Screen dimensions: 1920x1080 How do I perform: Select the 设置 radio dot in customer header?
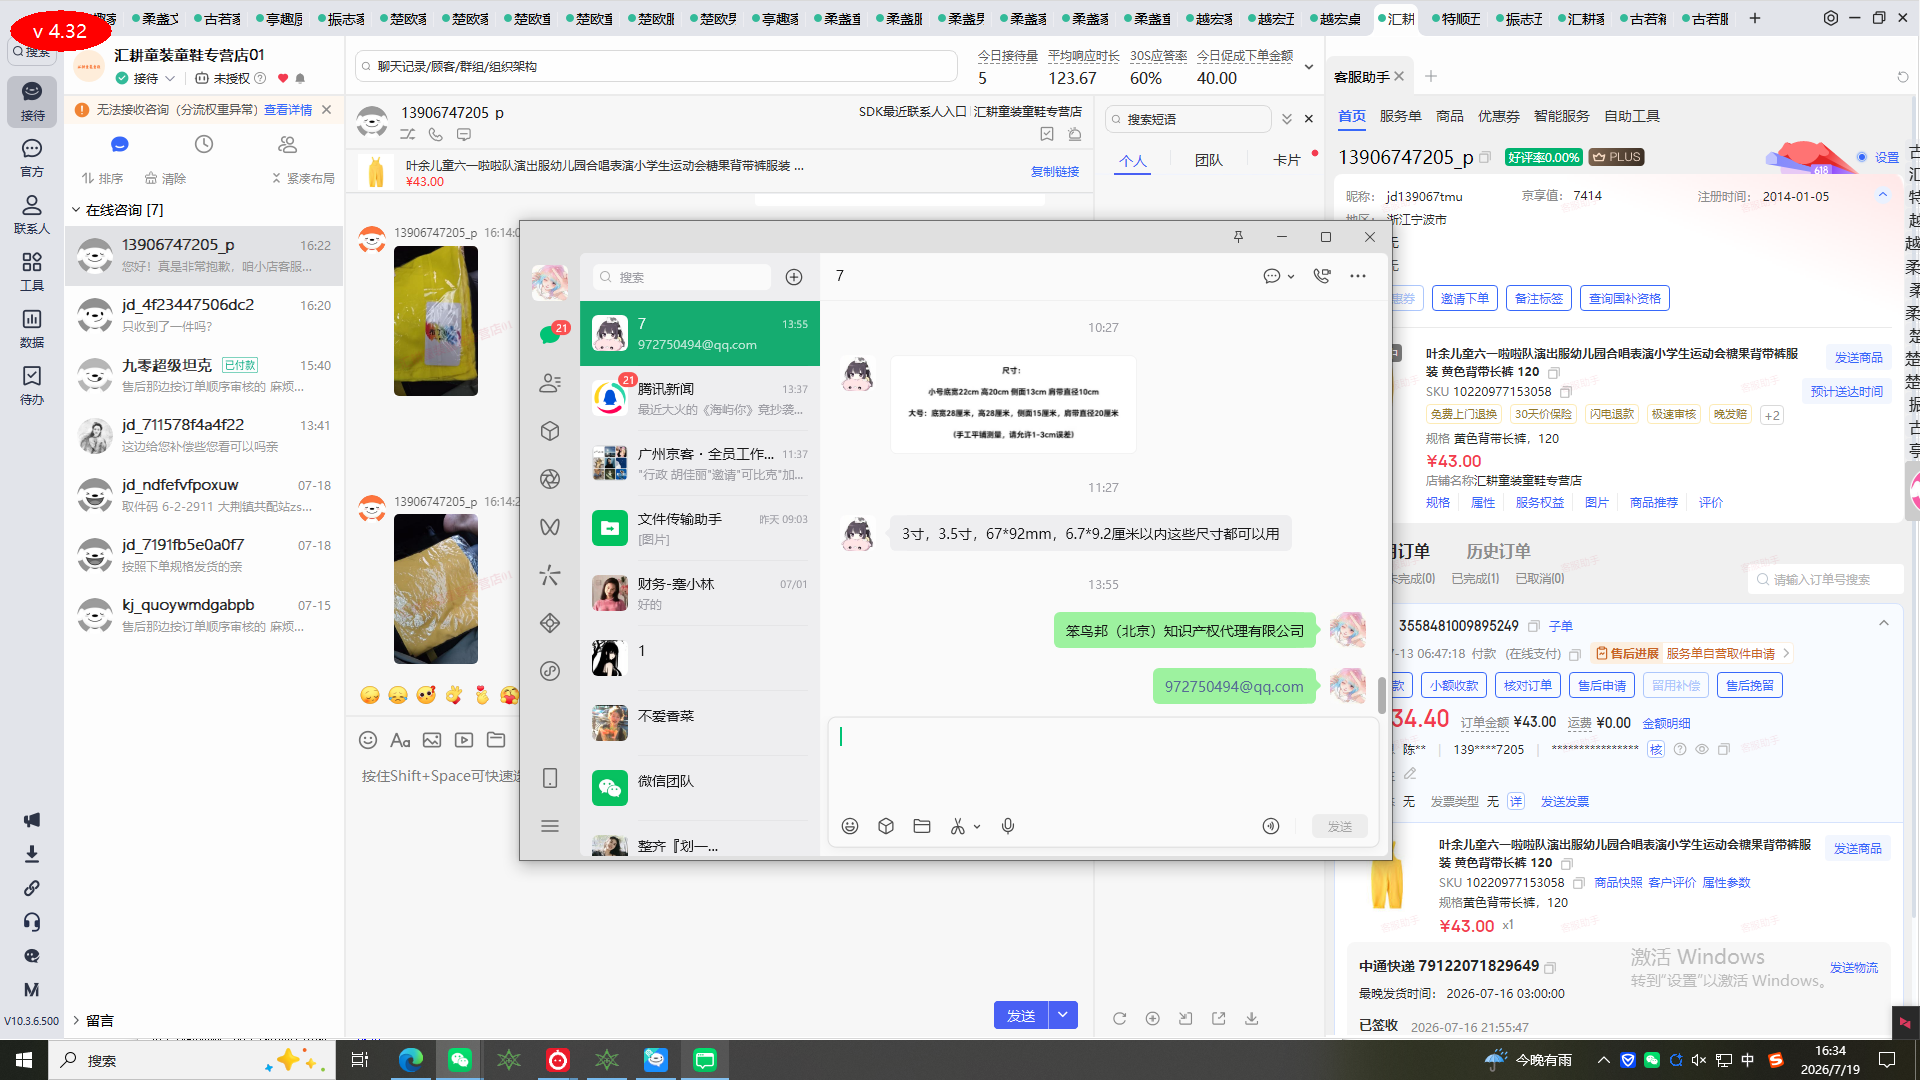1861,157
